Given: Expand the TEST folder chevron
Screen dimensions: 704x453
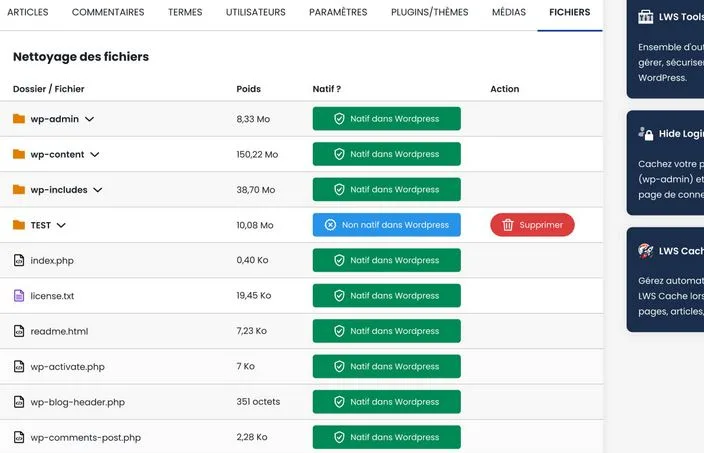Looking at the screenshot, I should [x=62, y=225].
